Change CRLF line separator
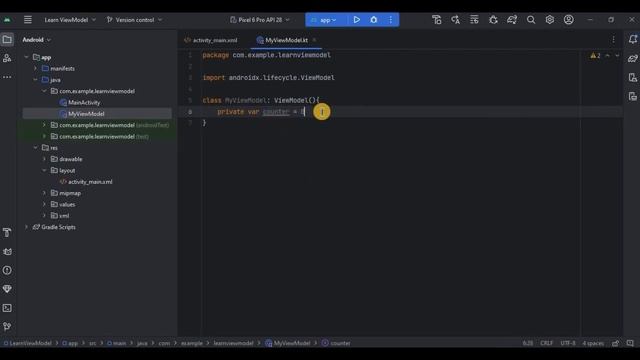This screenshot has width=640, height=360. pos(546,343)
